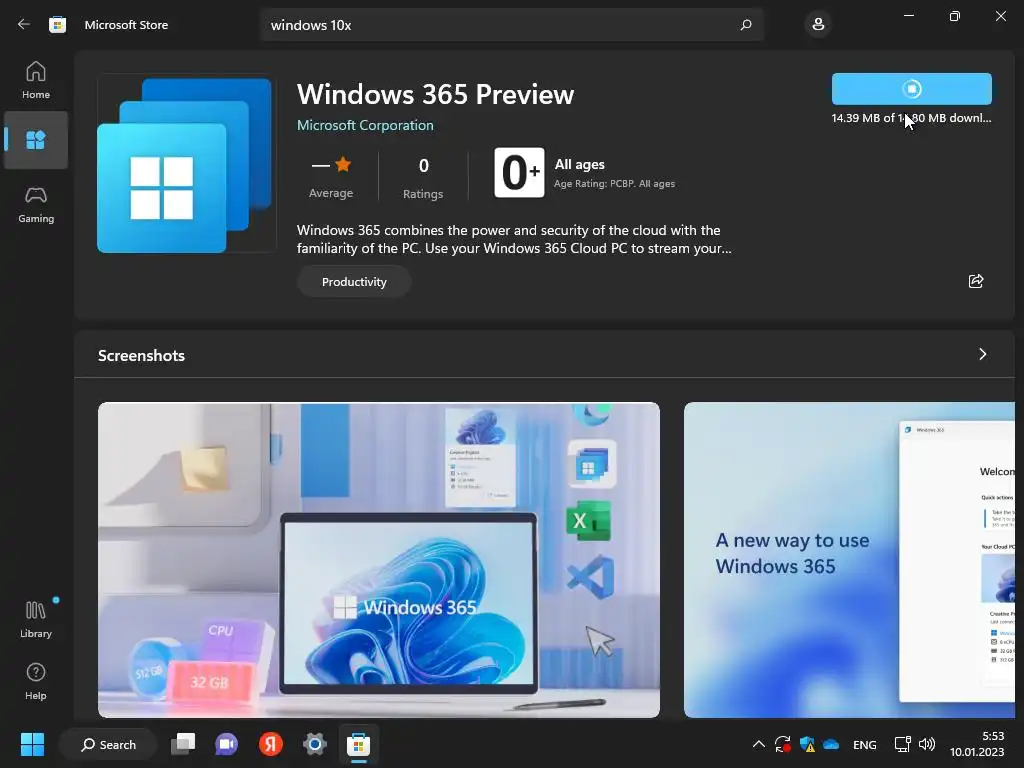
Task: Expand Screenshots section with chevron
Action: tap(982, 354)
